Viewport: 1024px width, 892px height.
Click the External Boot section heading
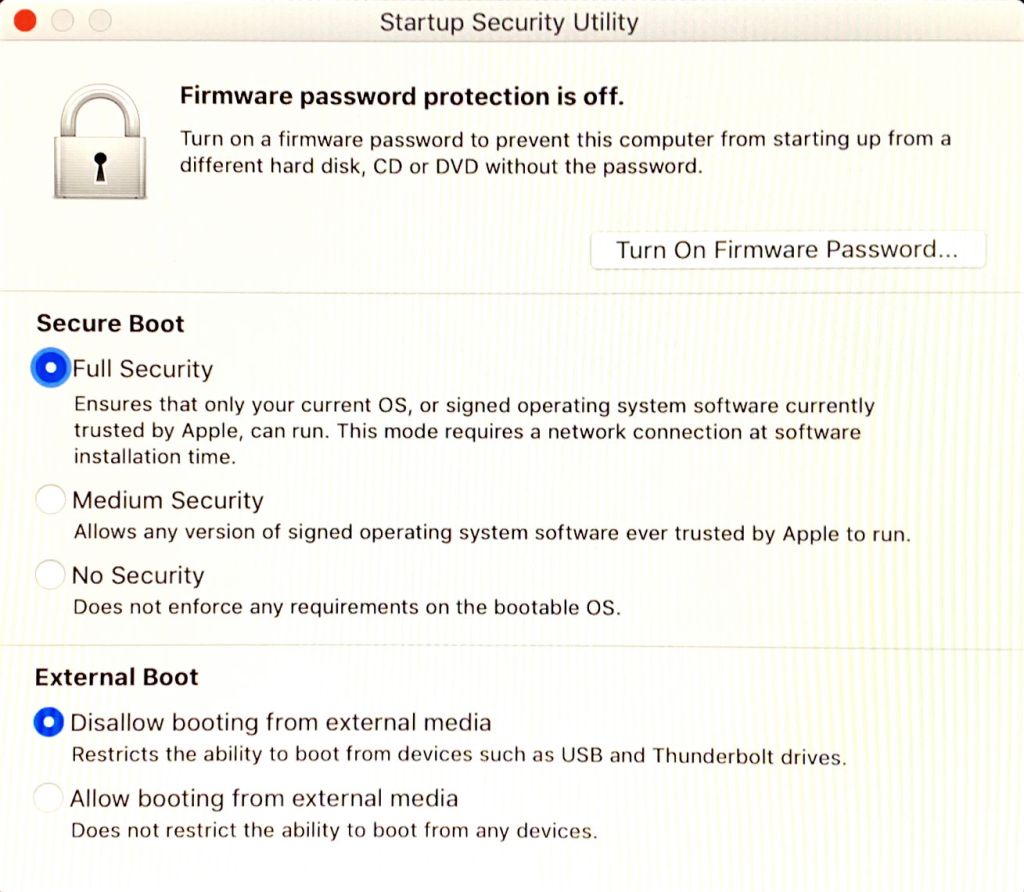[x=116, y=677]
